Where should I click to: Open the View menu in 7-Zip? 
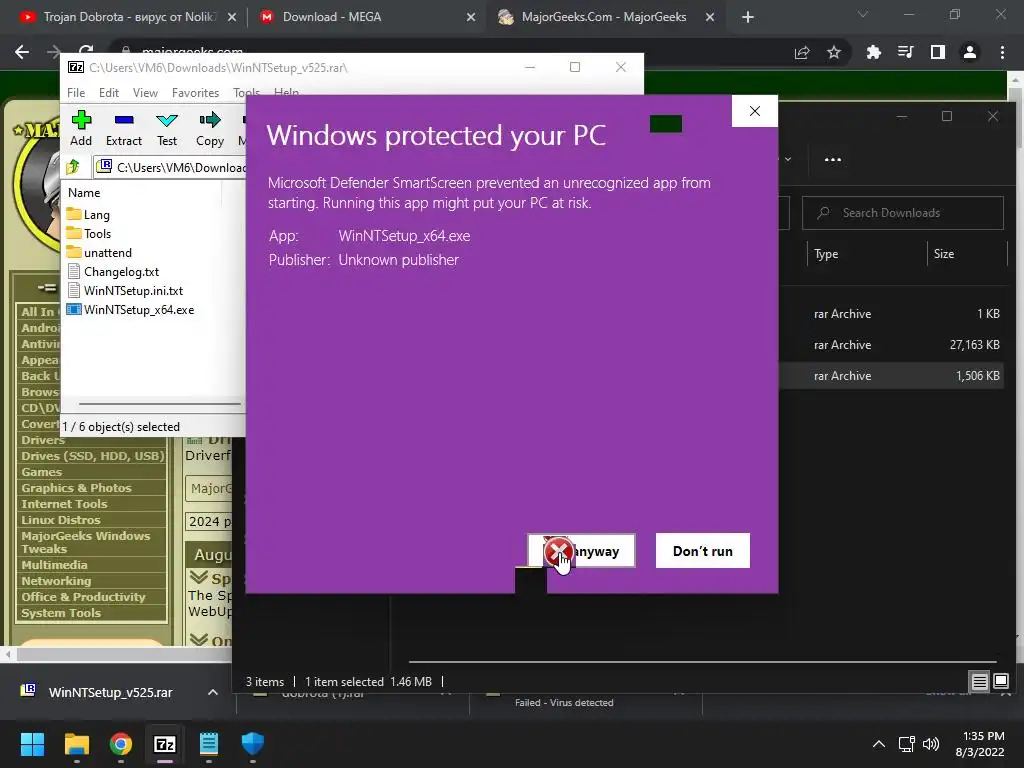(145, 93)
